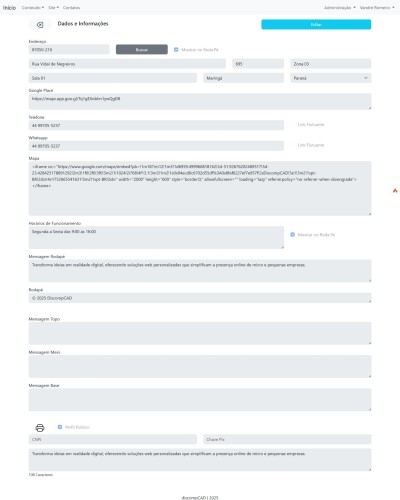Open Contatos in the top navigation
The width and height of the screenshot is (400, 500).
coord(71,7)
